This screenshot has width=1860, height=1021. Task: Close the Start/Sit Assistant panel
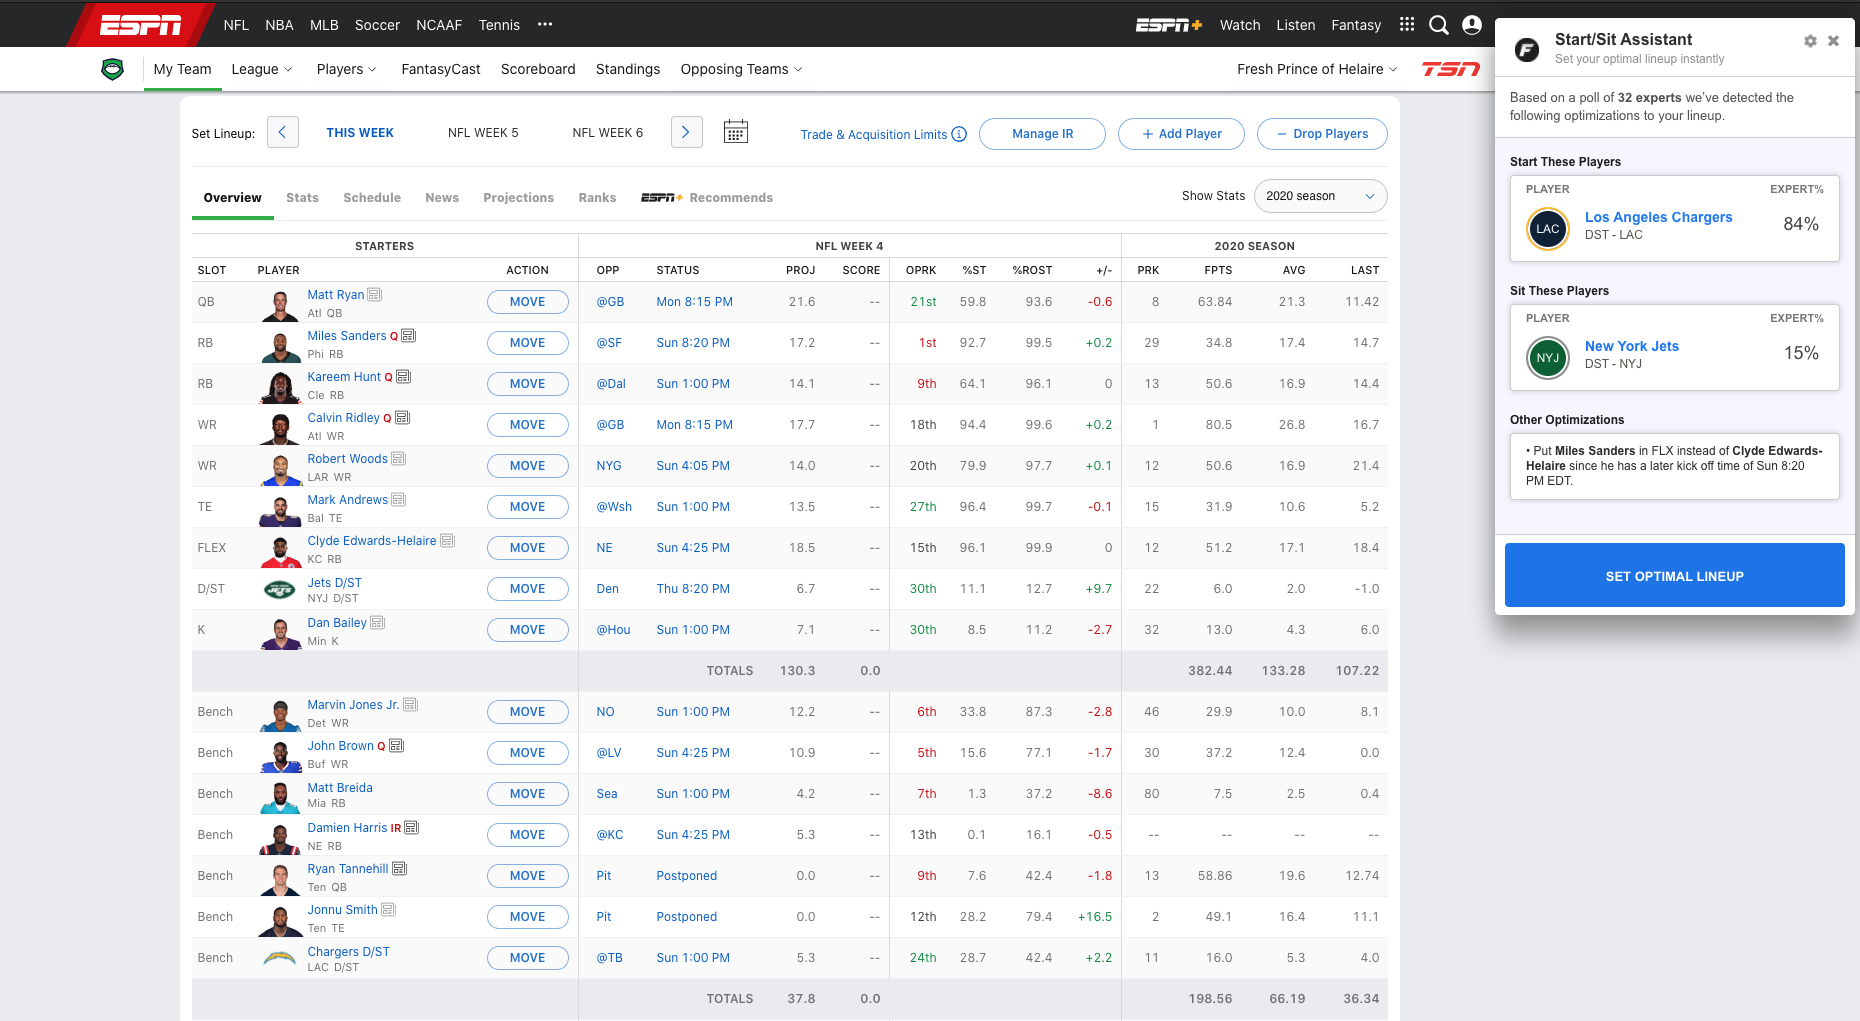pos(1833,41)
